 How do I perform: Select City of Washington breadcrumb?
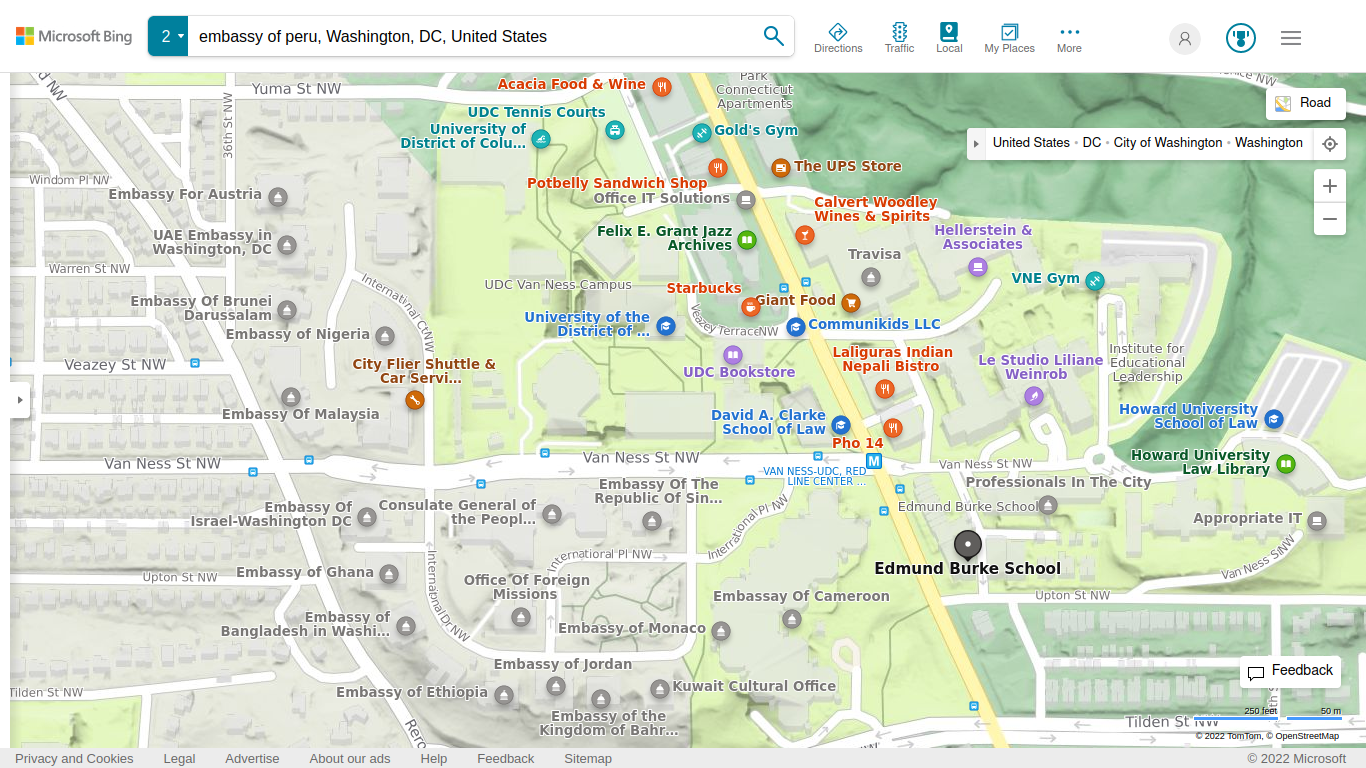(x=1168, y=143)
